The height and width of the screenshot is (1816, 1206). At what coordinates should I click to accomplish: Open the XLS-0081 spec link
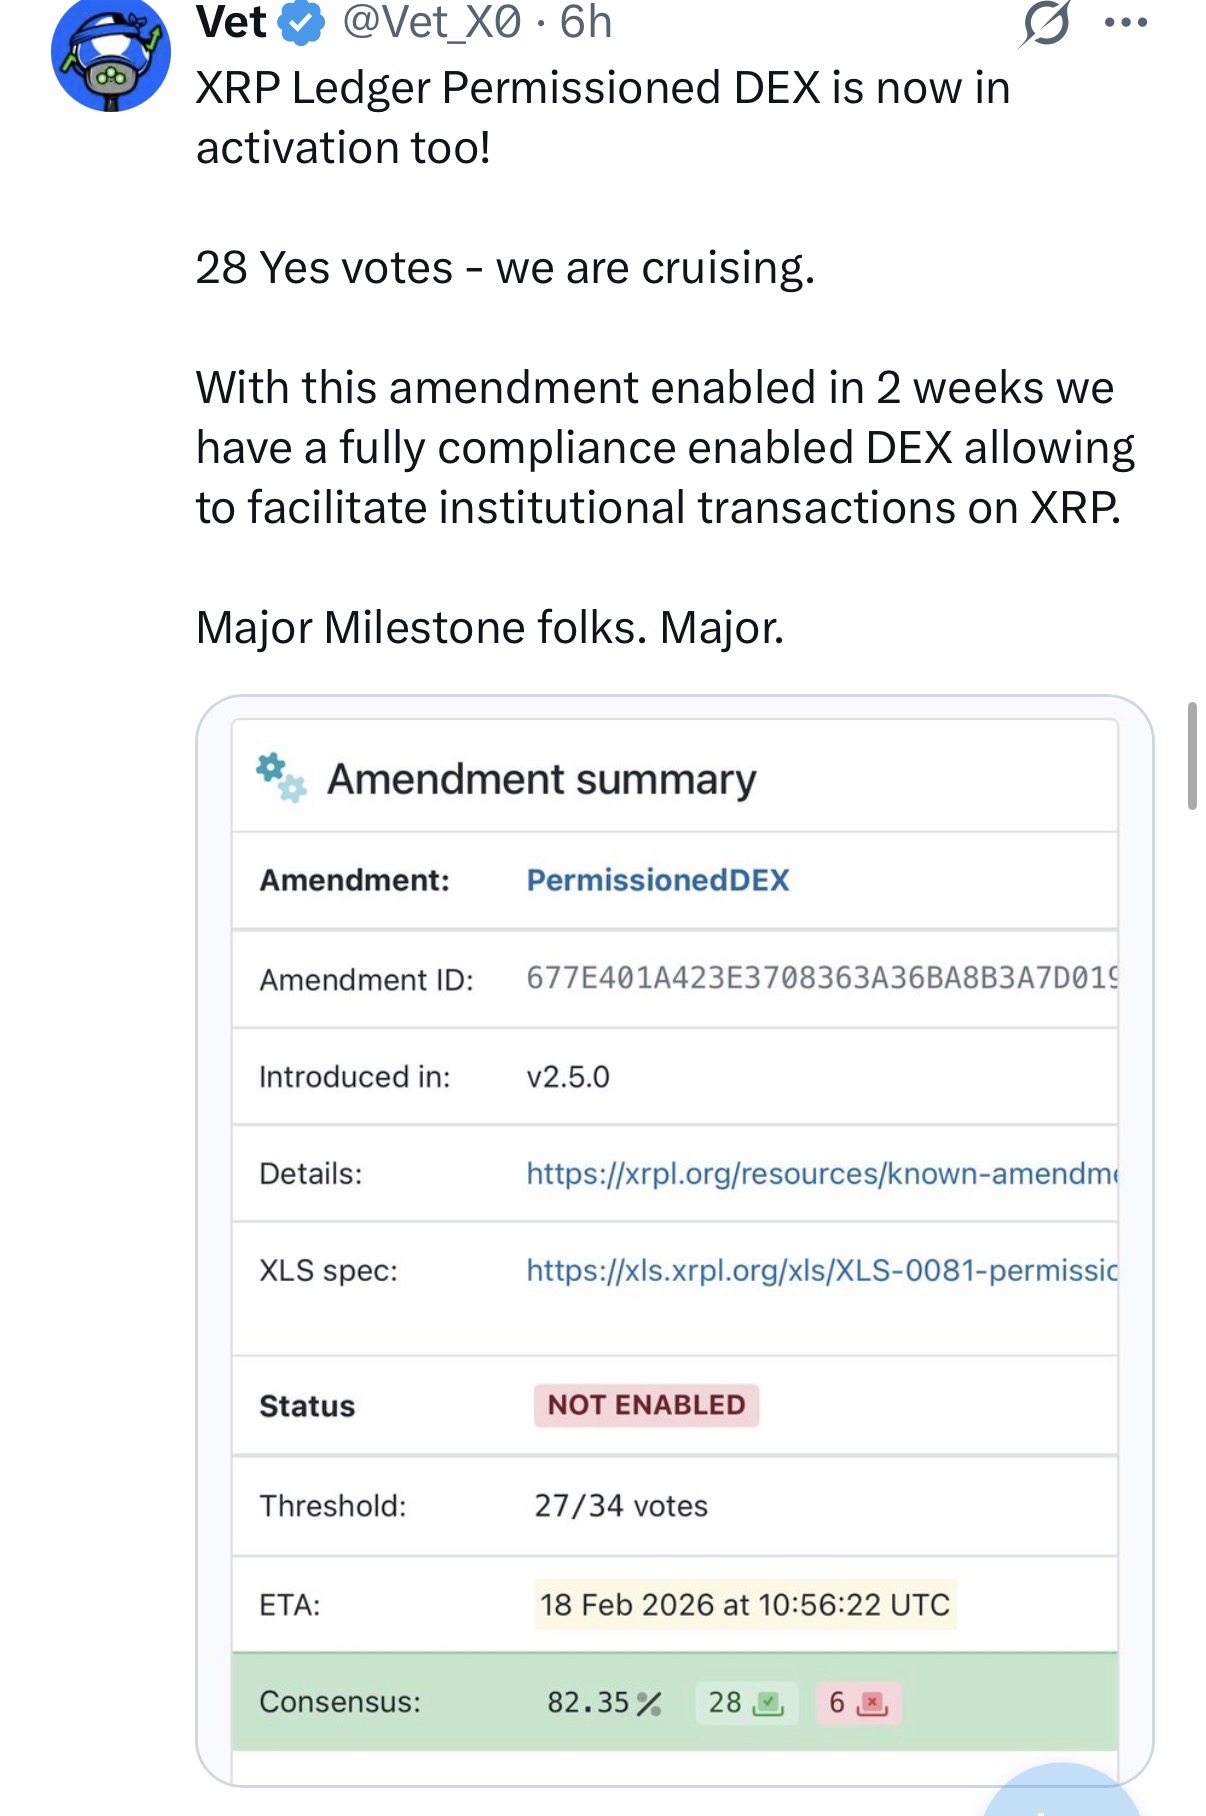[820, 1270]
